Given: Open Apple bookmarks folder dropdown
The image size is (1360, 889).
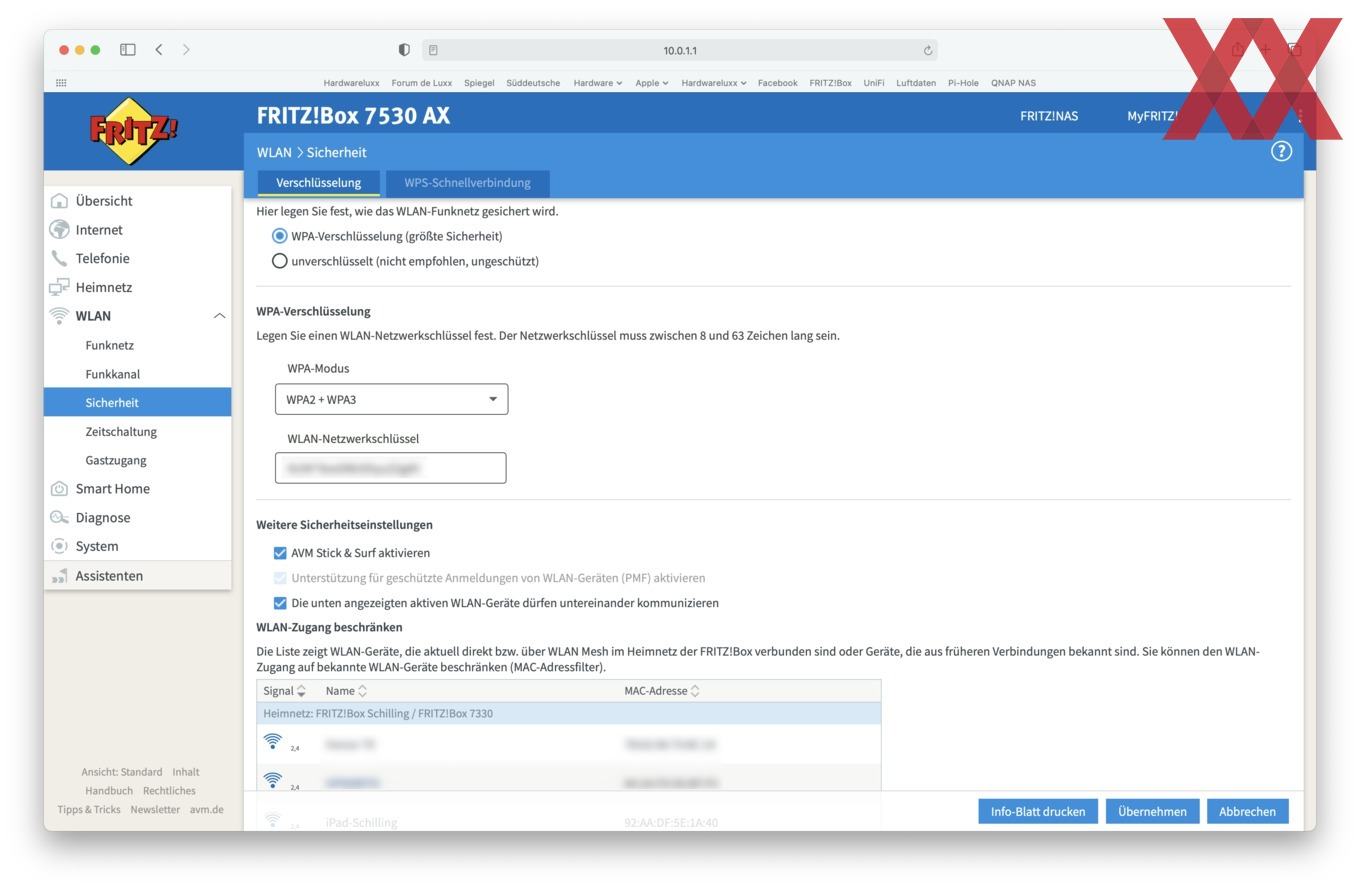Looking at the screenshot, I should tap(652, 83).
